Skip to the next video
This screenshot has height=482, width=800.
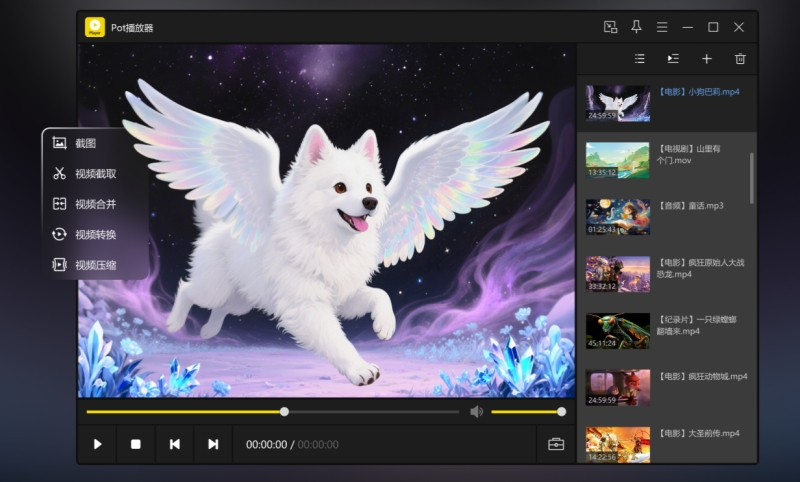coord(213,444)
